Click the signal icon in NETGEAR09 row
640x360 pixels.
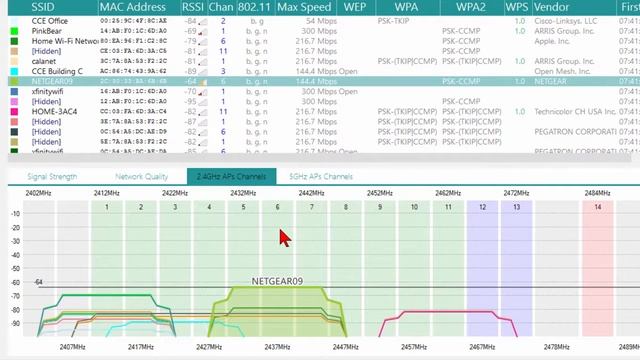pos(203,82)
